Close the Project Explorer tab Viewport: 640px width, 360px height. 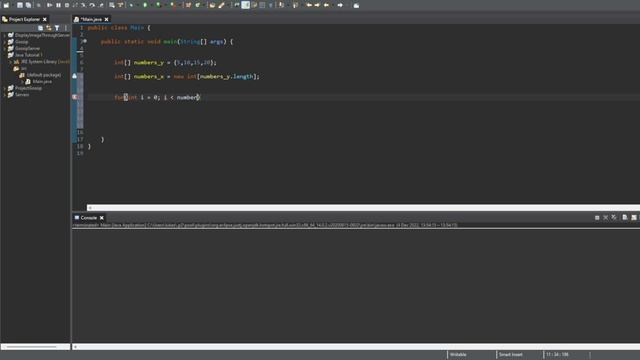click(x=45, y=19)
